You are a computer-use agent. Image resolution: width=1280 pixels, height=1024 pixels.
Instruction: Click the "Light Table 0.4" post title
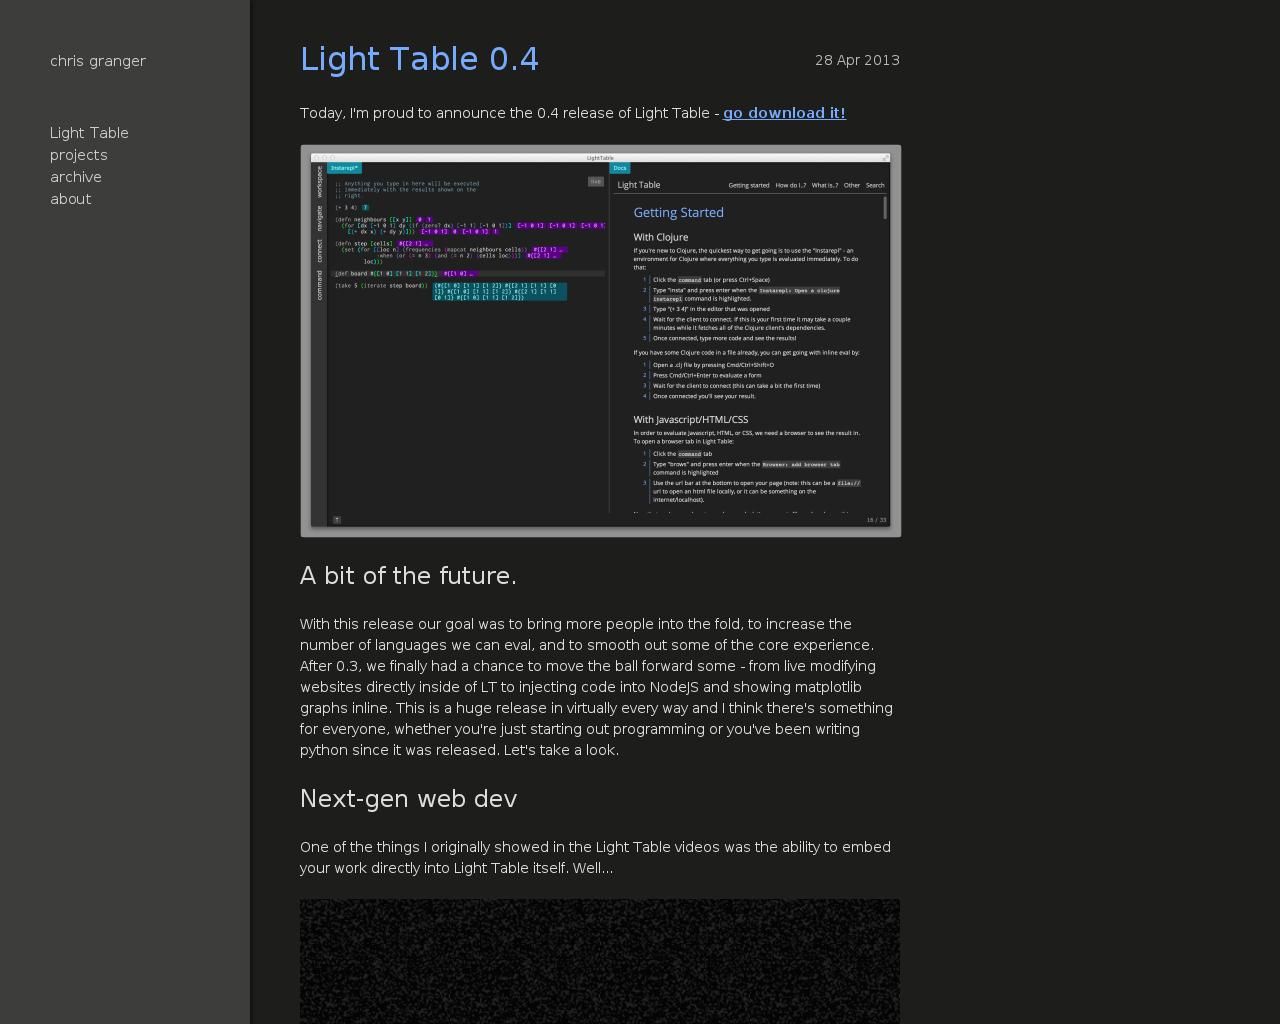(x=420, y=59)
